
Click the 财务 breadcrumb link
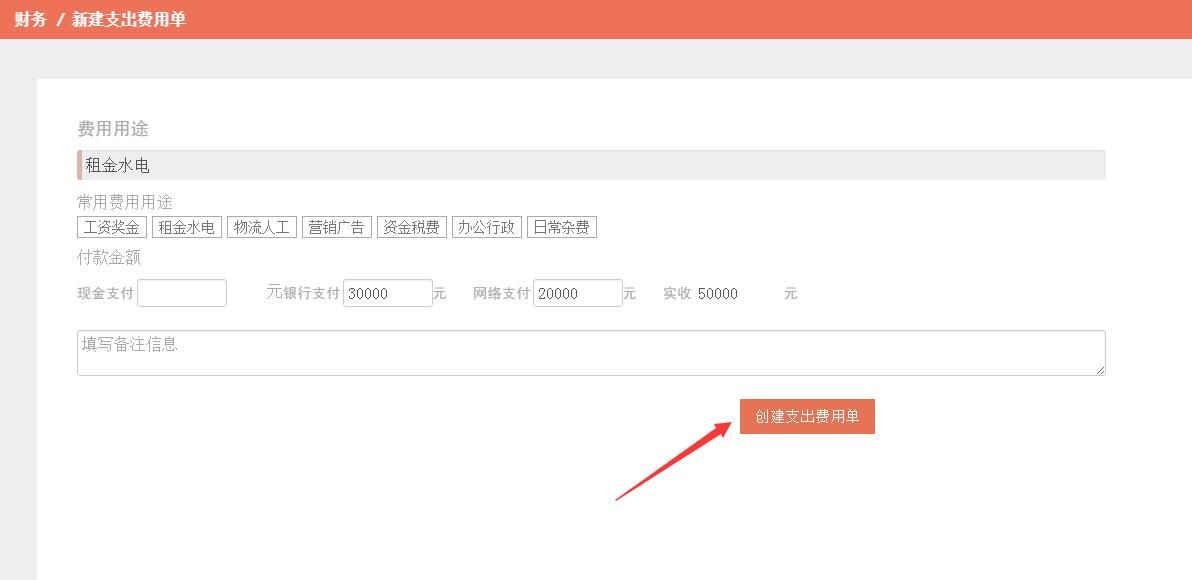point(30,19)
